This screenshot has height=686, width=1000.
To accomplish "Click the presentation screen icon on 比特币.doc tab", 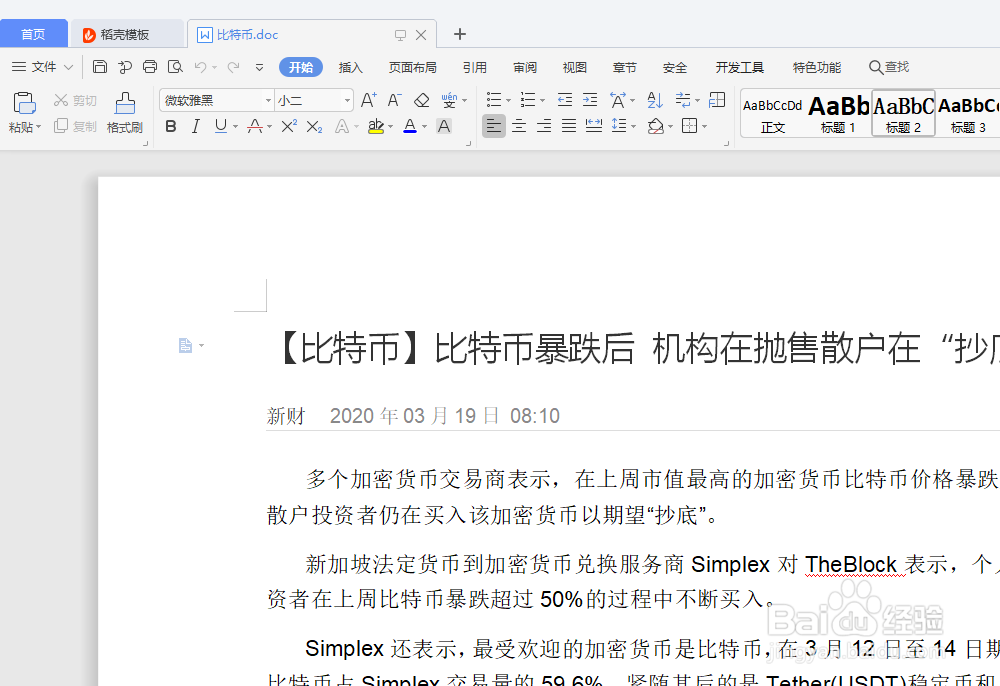I will pos(400,35).
